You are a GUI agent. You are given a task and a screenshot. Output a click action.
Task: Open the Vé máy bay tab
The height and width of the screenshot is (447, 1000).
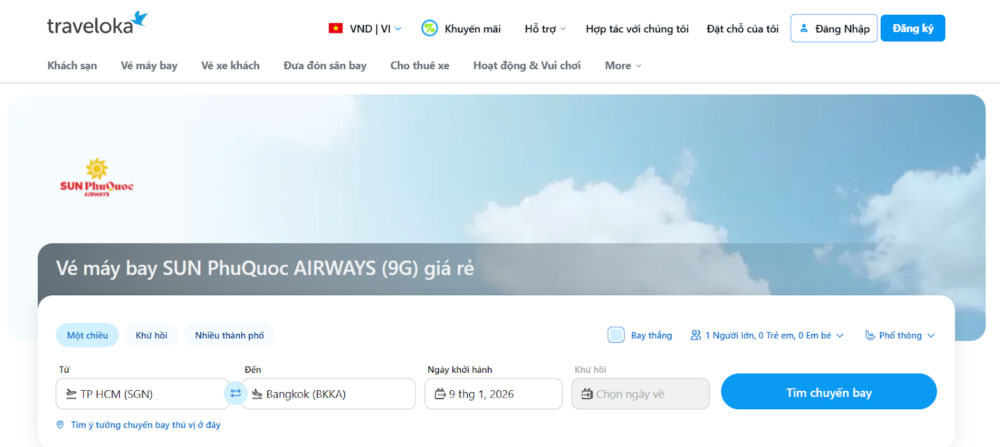[x=149, y=66]
